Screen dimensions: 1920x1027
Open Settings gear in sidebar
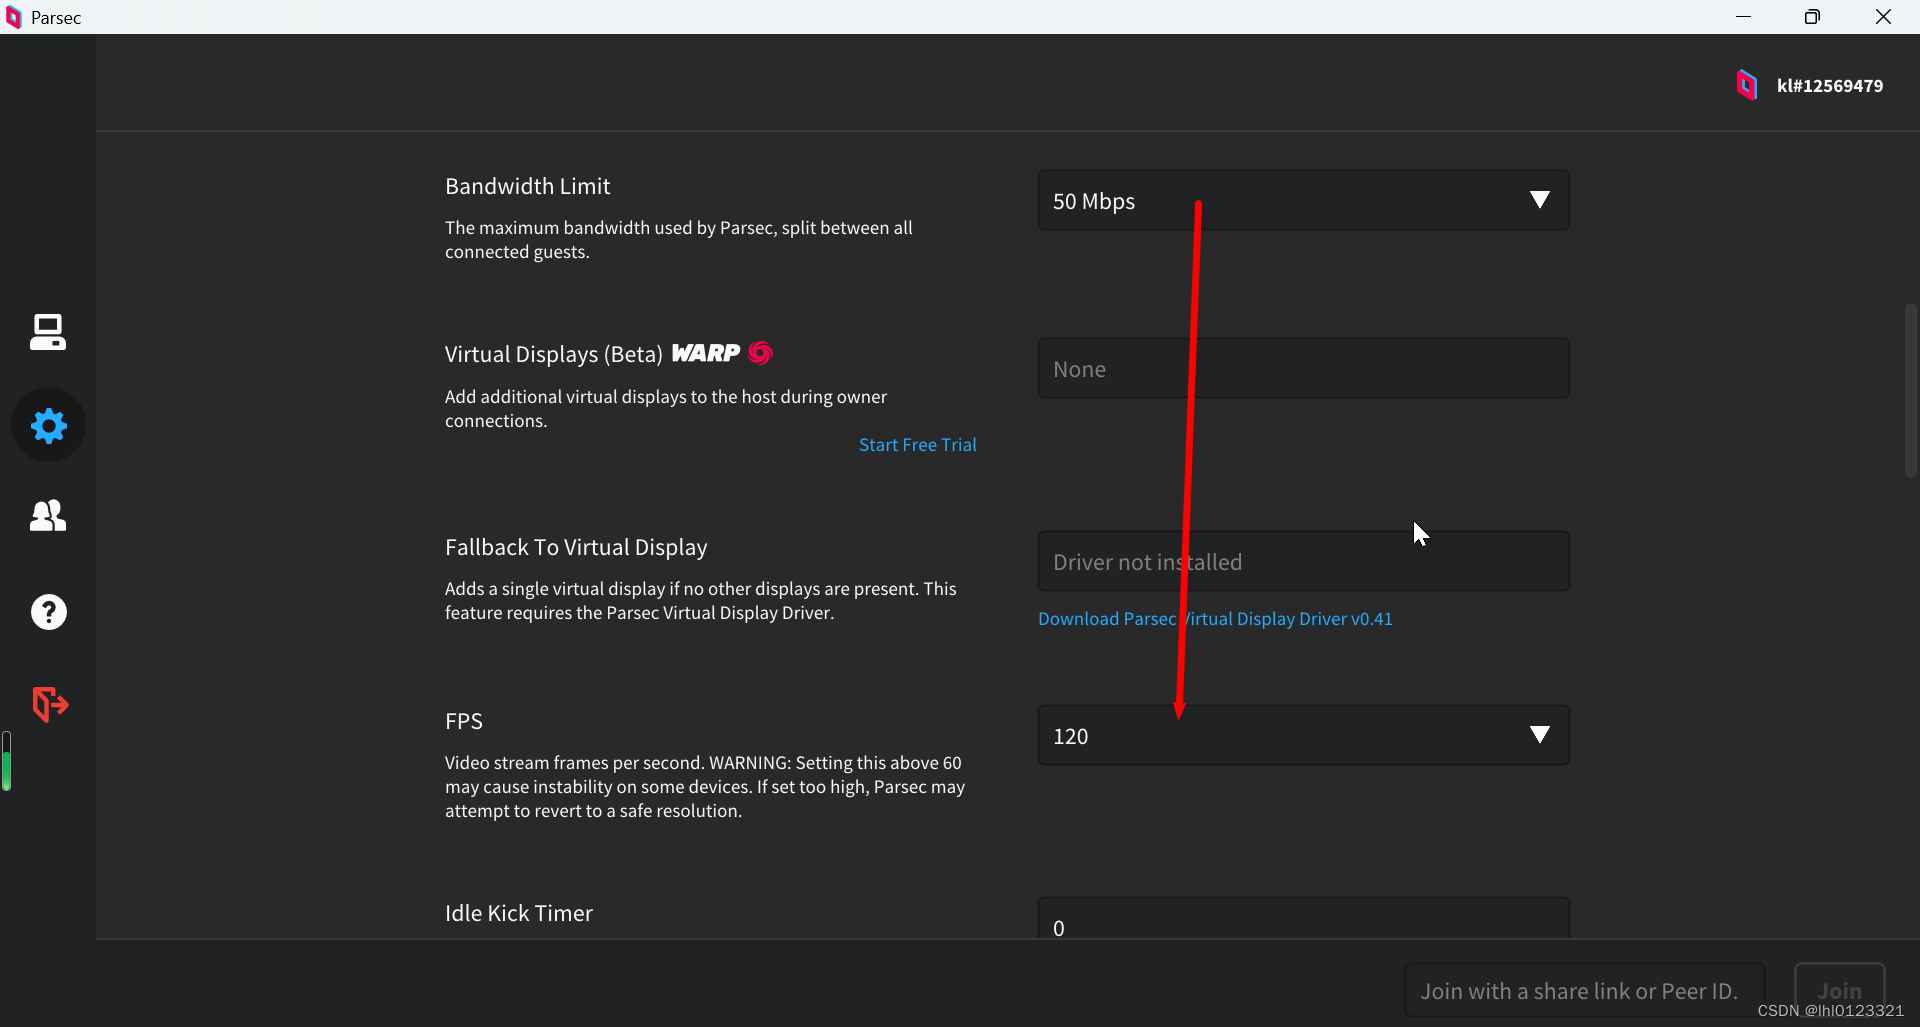48,425
